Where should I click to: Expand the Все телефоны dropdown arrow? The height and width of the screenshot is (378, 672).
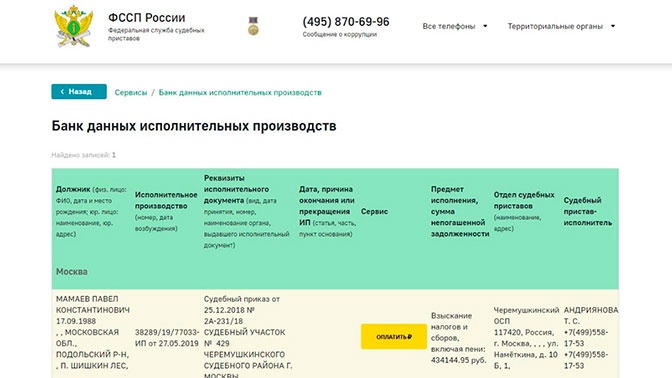coord(485,26)
